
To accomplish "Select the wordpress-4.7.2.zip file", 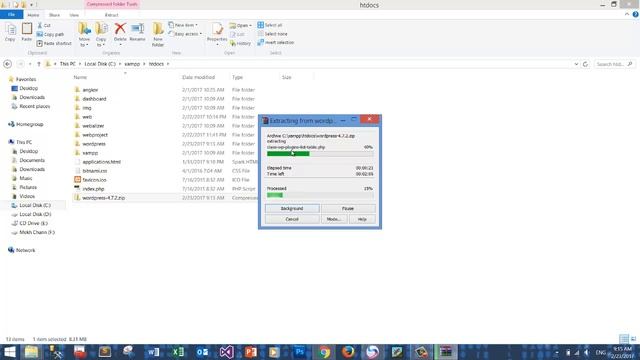I will click(x=104, y=198).
